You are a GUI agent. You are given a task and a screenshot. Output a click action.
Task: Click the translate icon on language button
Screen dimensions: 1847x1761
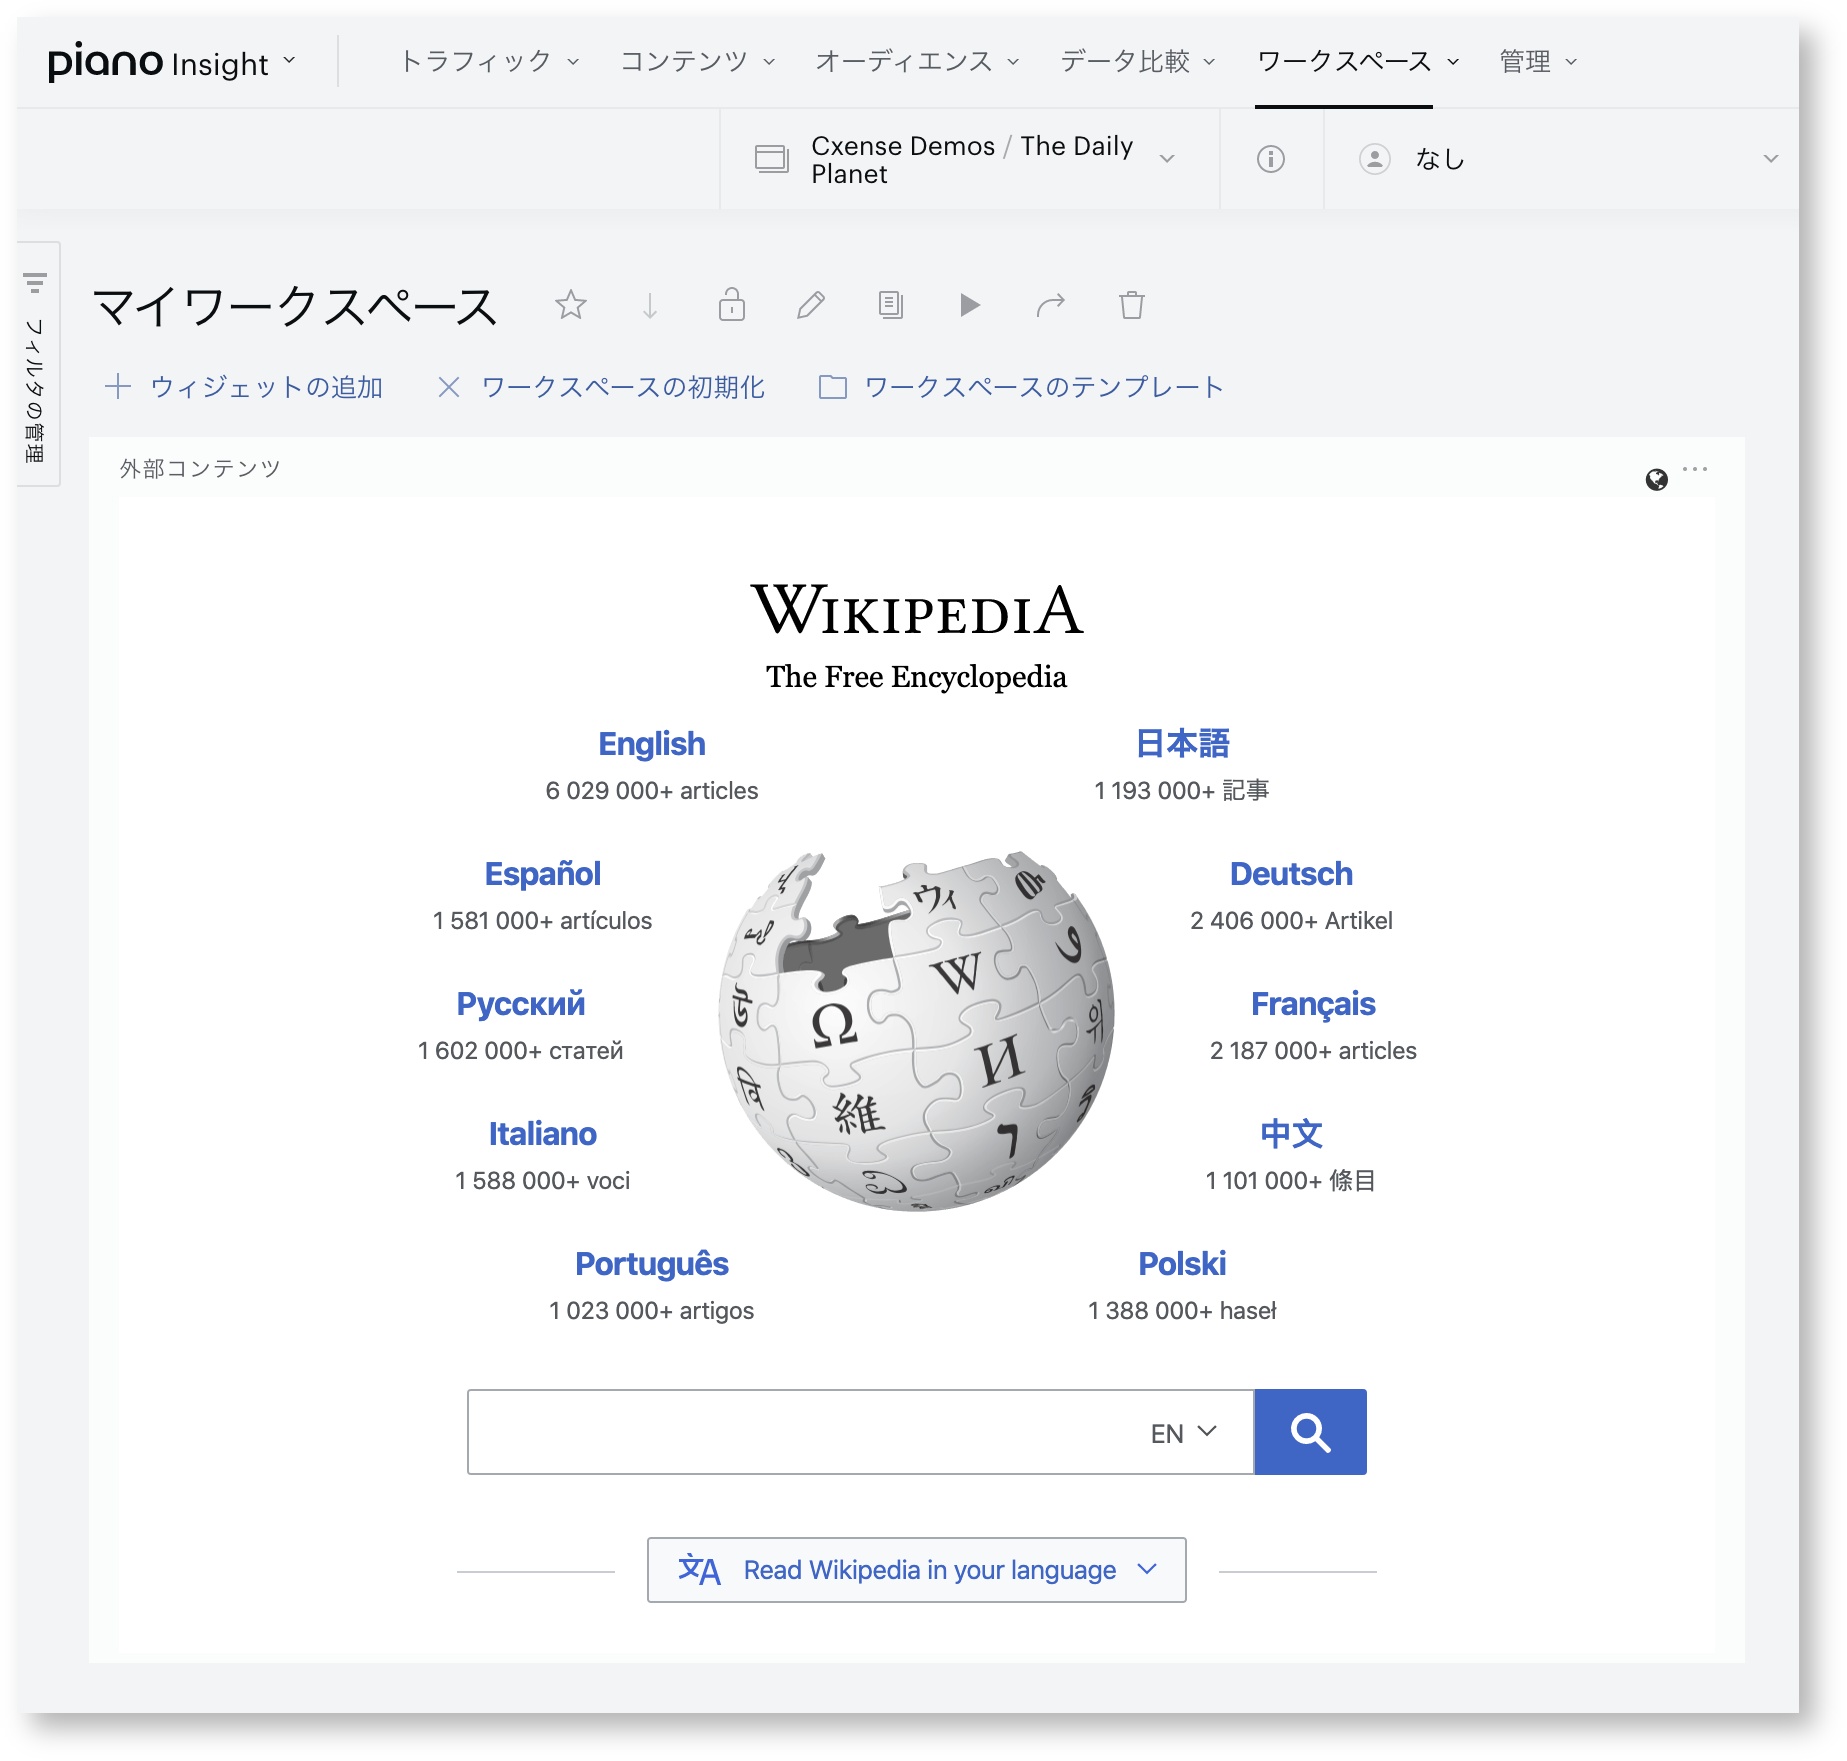(x=699, y=1570)
